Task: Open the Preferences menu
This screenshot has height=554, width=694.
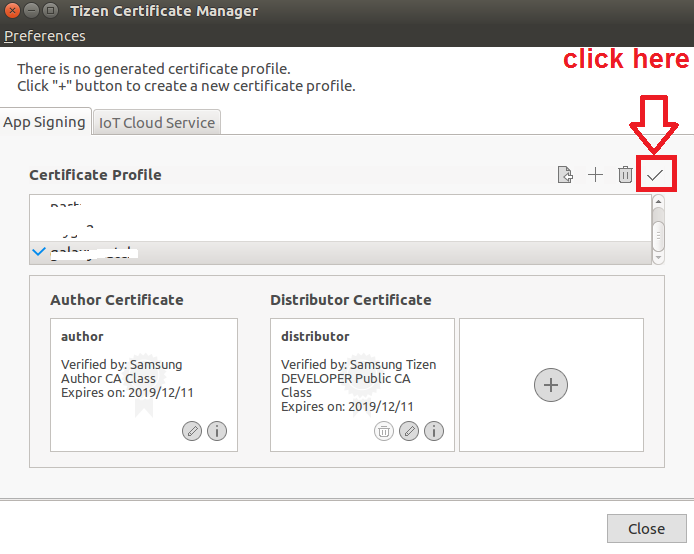Action: (45, 36)
